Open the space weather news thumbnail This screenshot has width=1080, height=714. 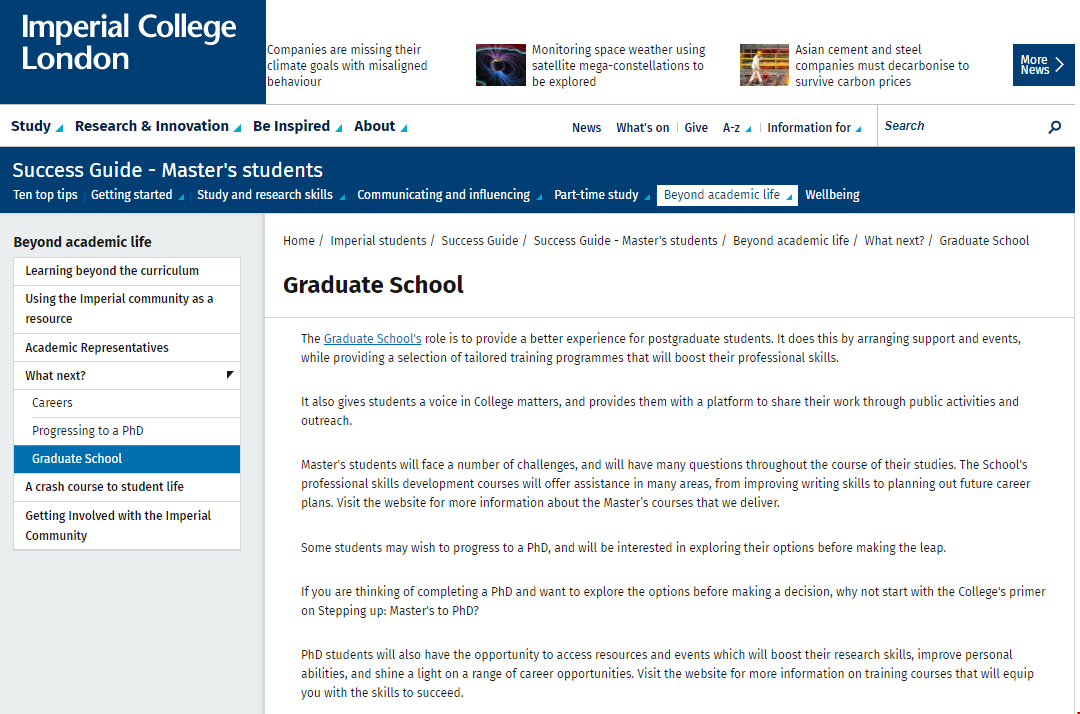tap(500, 65)
